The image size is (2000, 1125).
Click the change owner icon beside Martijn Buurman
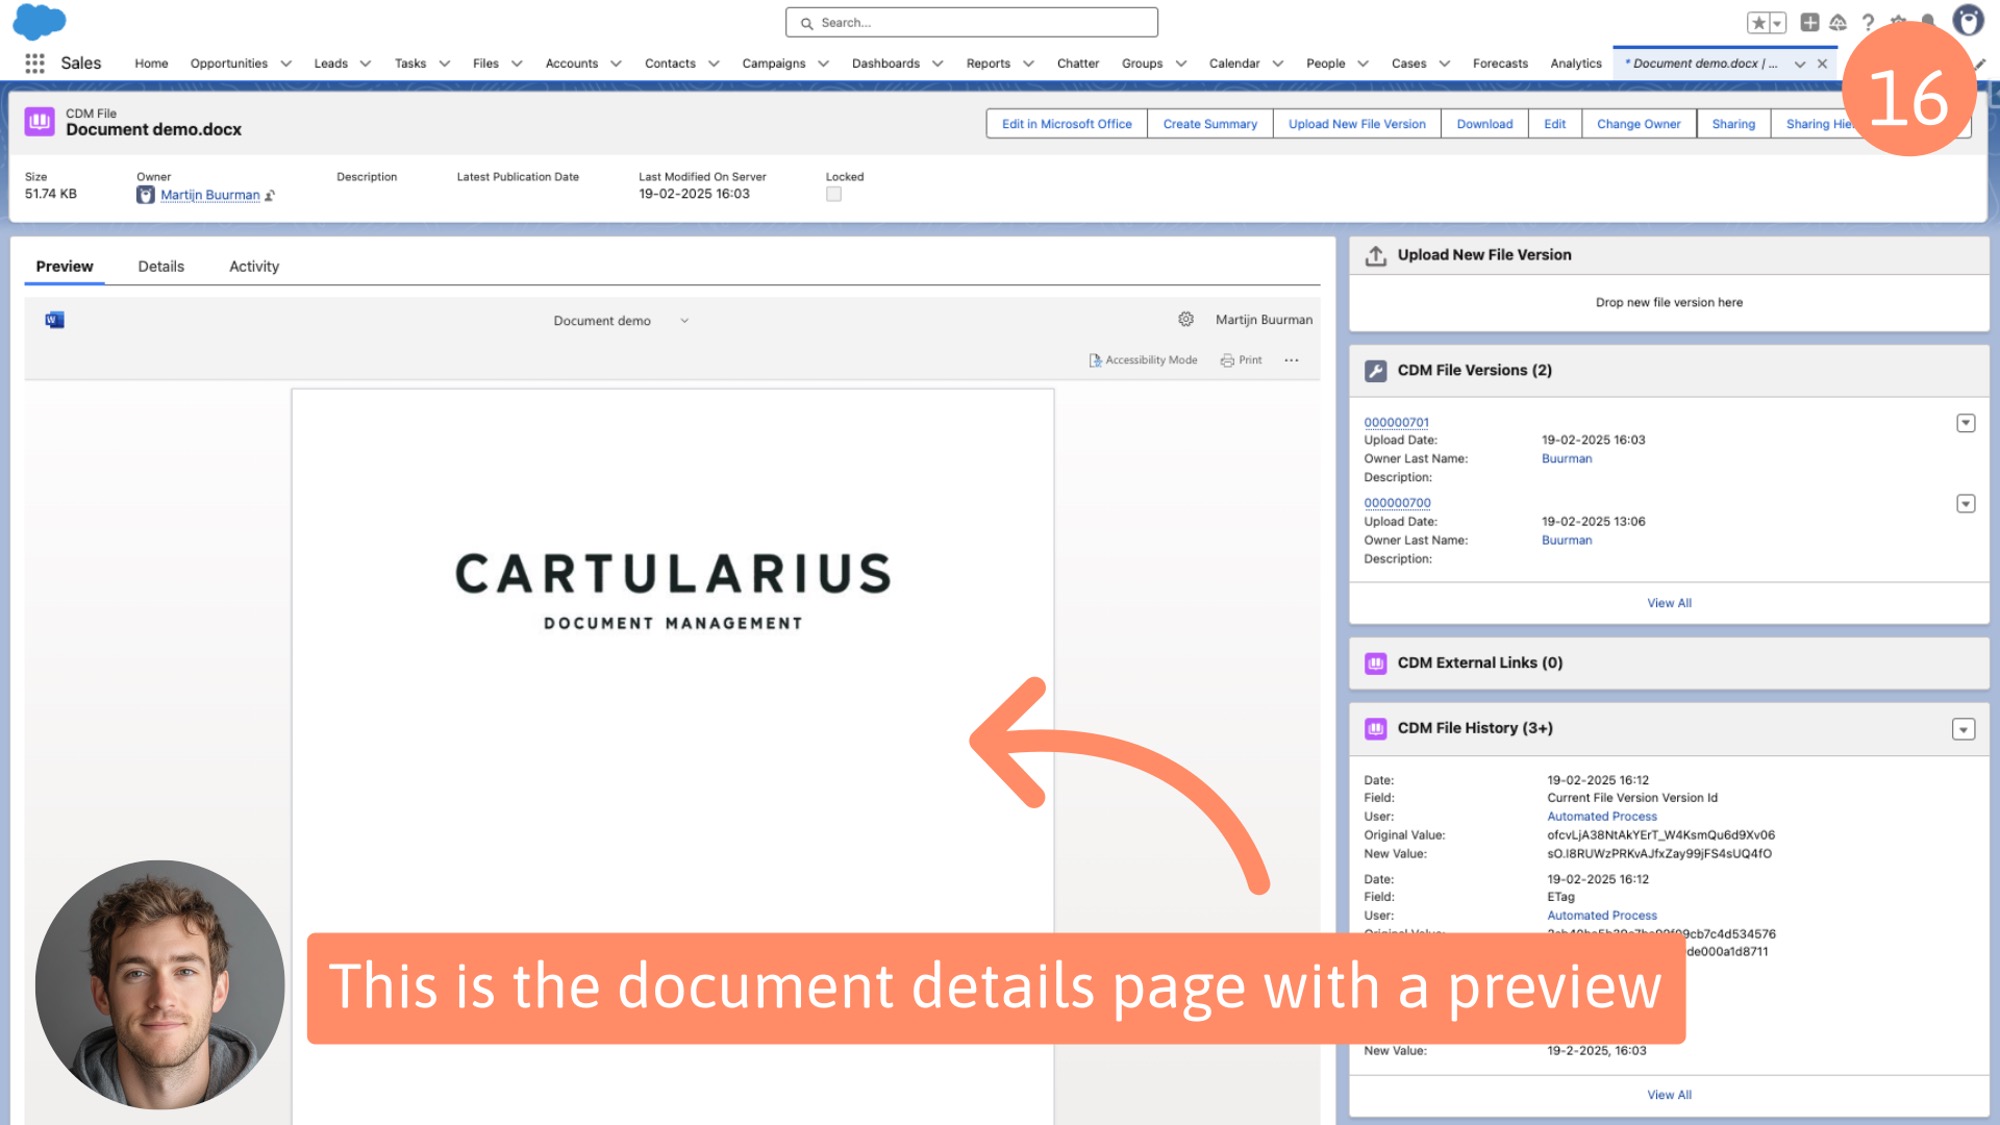pos(270,195)
